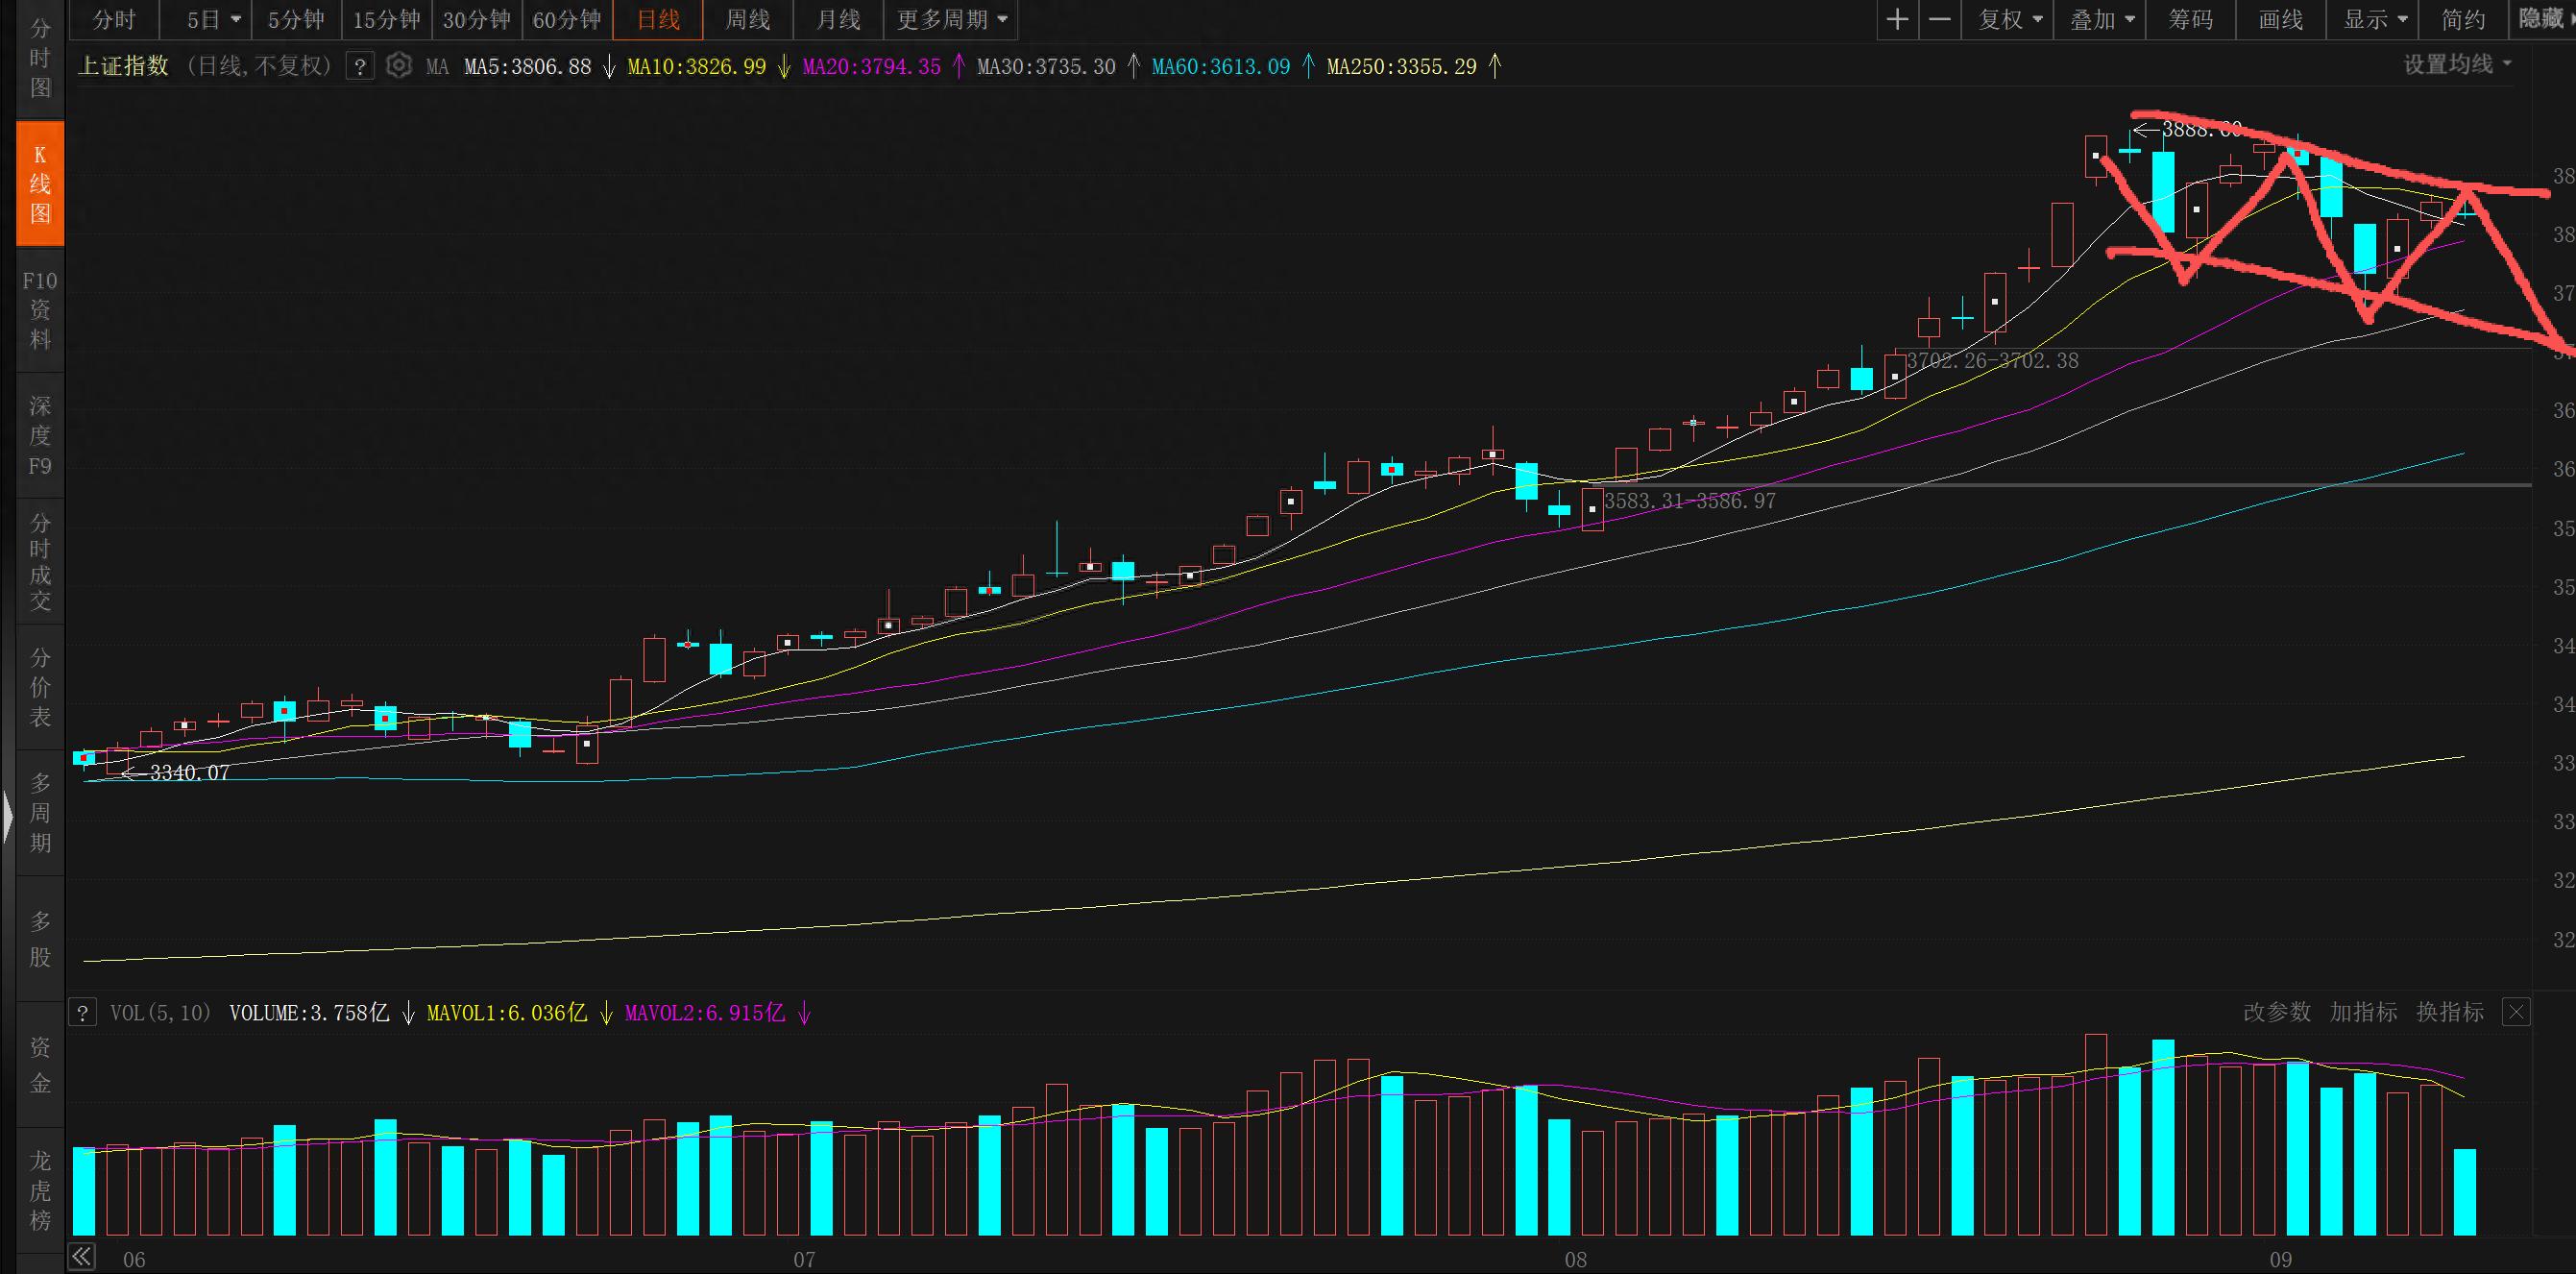Screen dimensions: 2576x1274
Task: Open F10资料 in left sidebar
Action: 40,310
